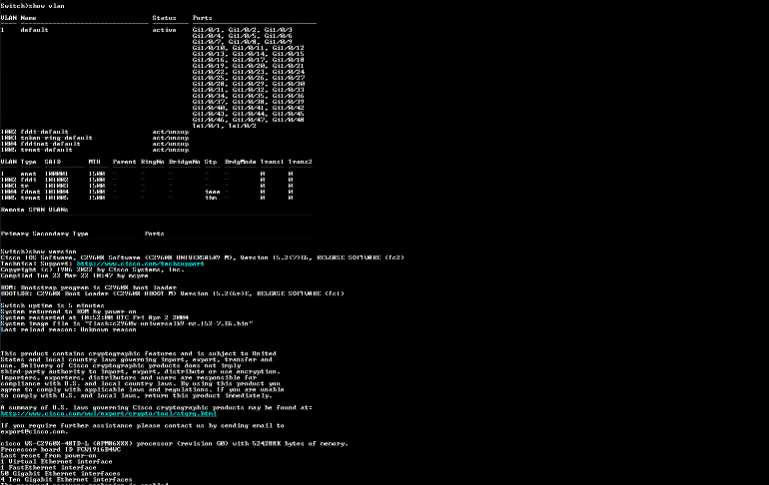
Task: Click the 'Primary Secondary Type' heading
Action: click(44, 234)
